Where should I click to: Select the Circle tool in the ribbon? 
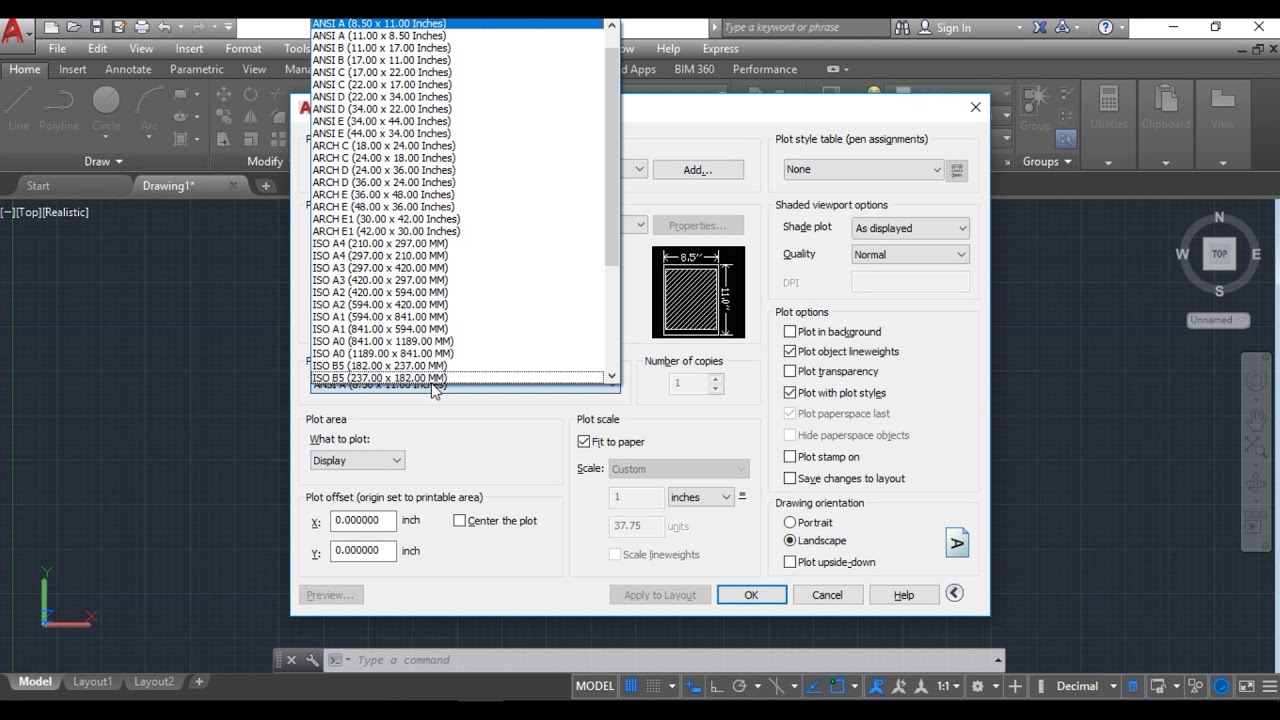point(106,108)
